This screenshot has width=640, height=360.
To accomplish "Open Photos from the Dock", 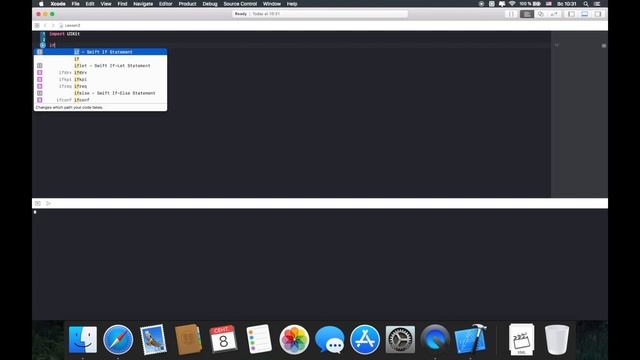I will tap(294, 339).
